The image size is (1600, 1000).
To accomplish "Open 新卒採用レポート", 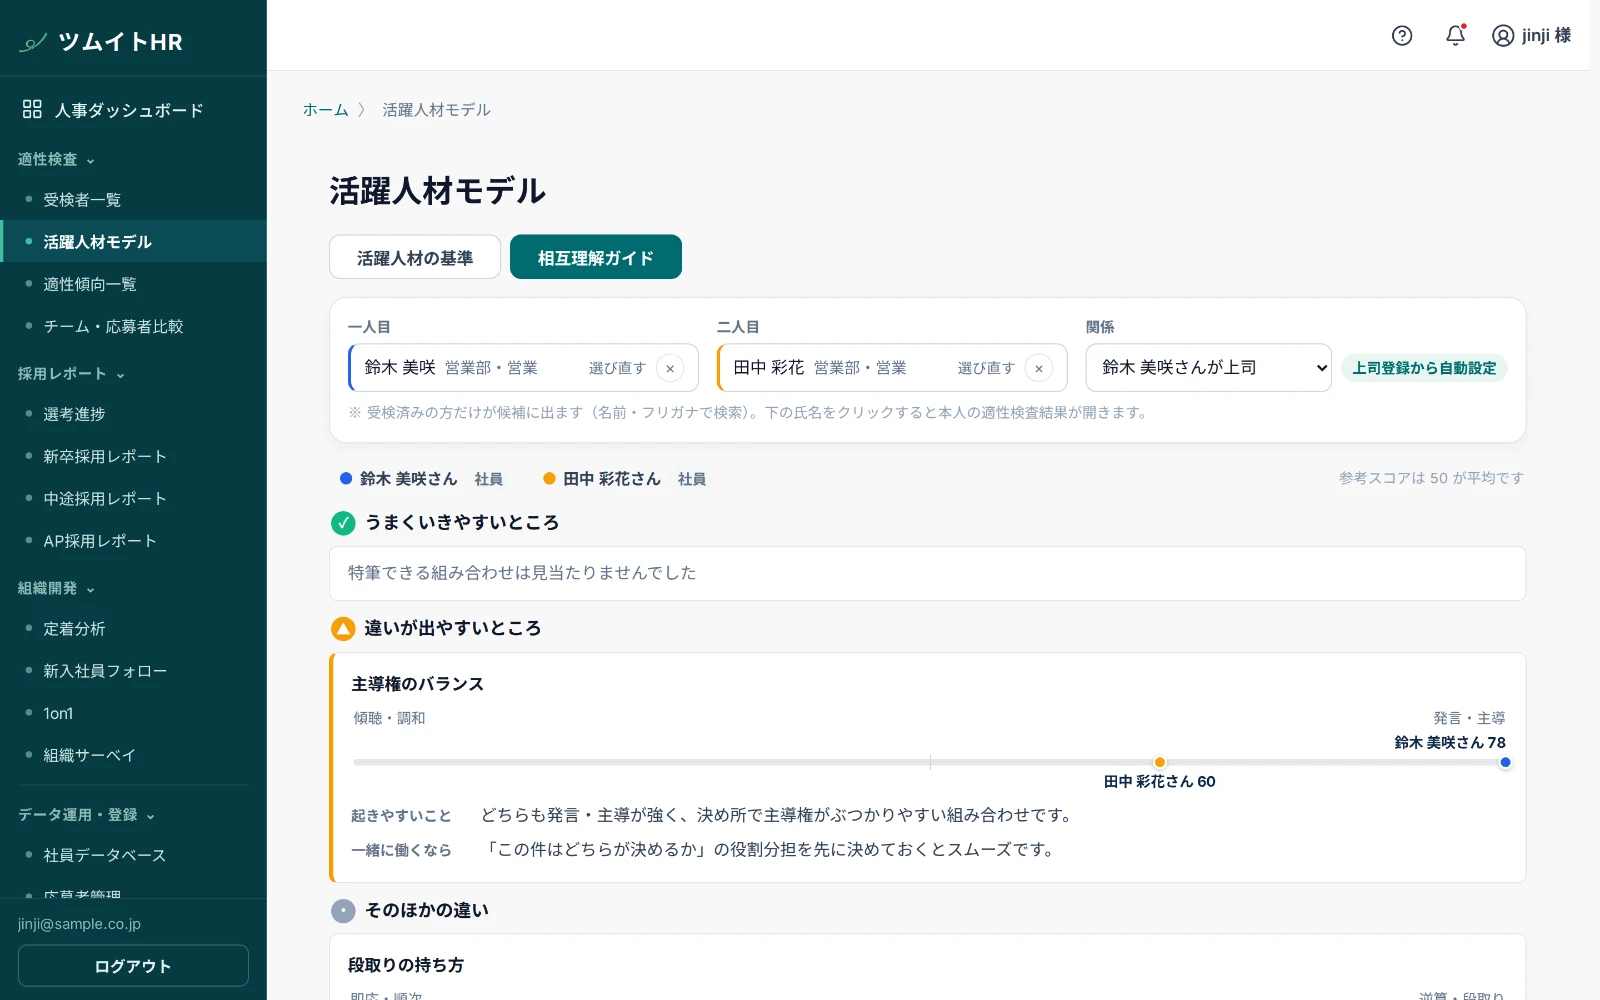I will (133, 457).
